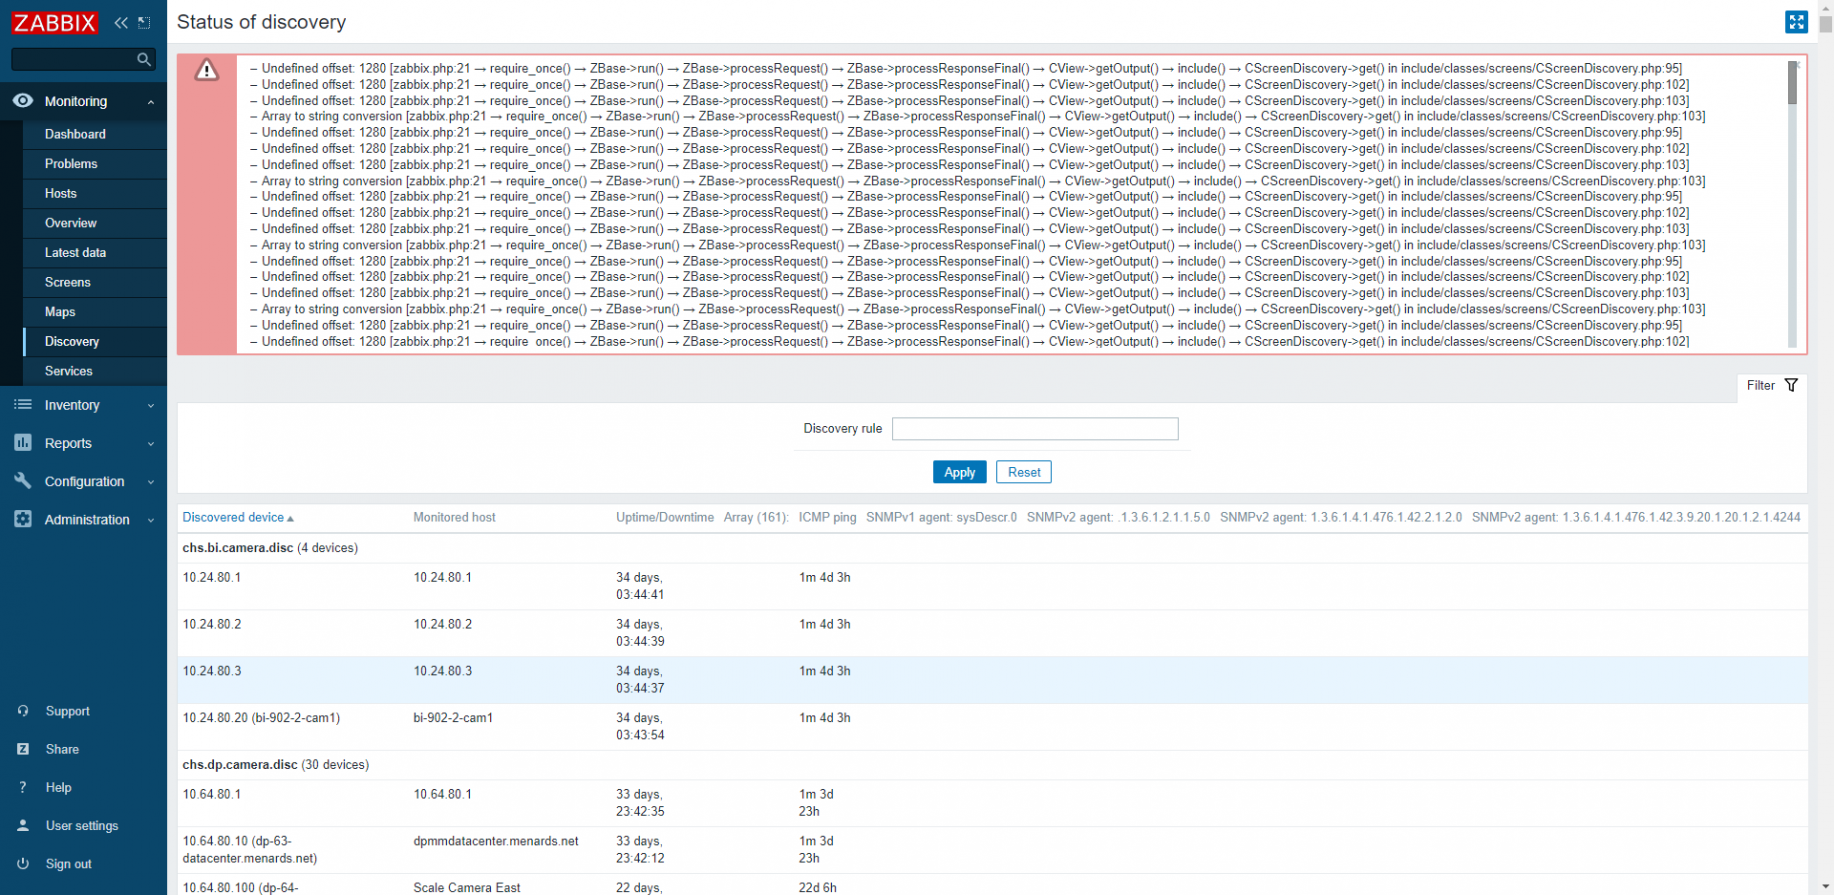Click the 'Monitored host' column header

point(454,518)
